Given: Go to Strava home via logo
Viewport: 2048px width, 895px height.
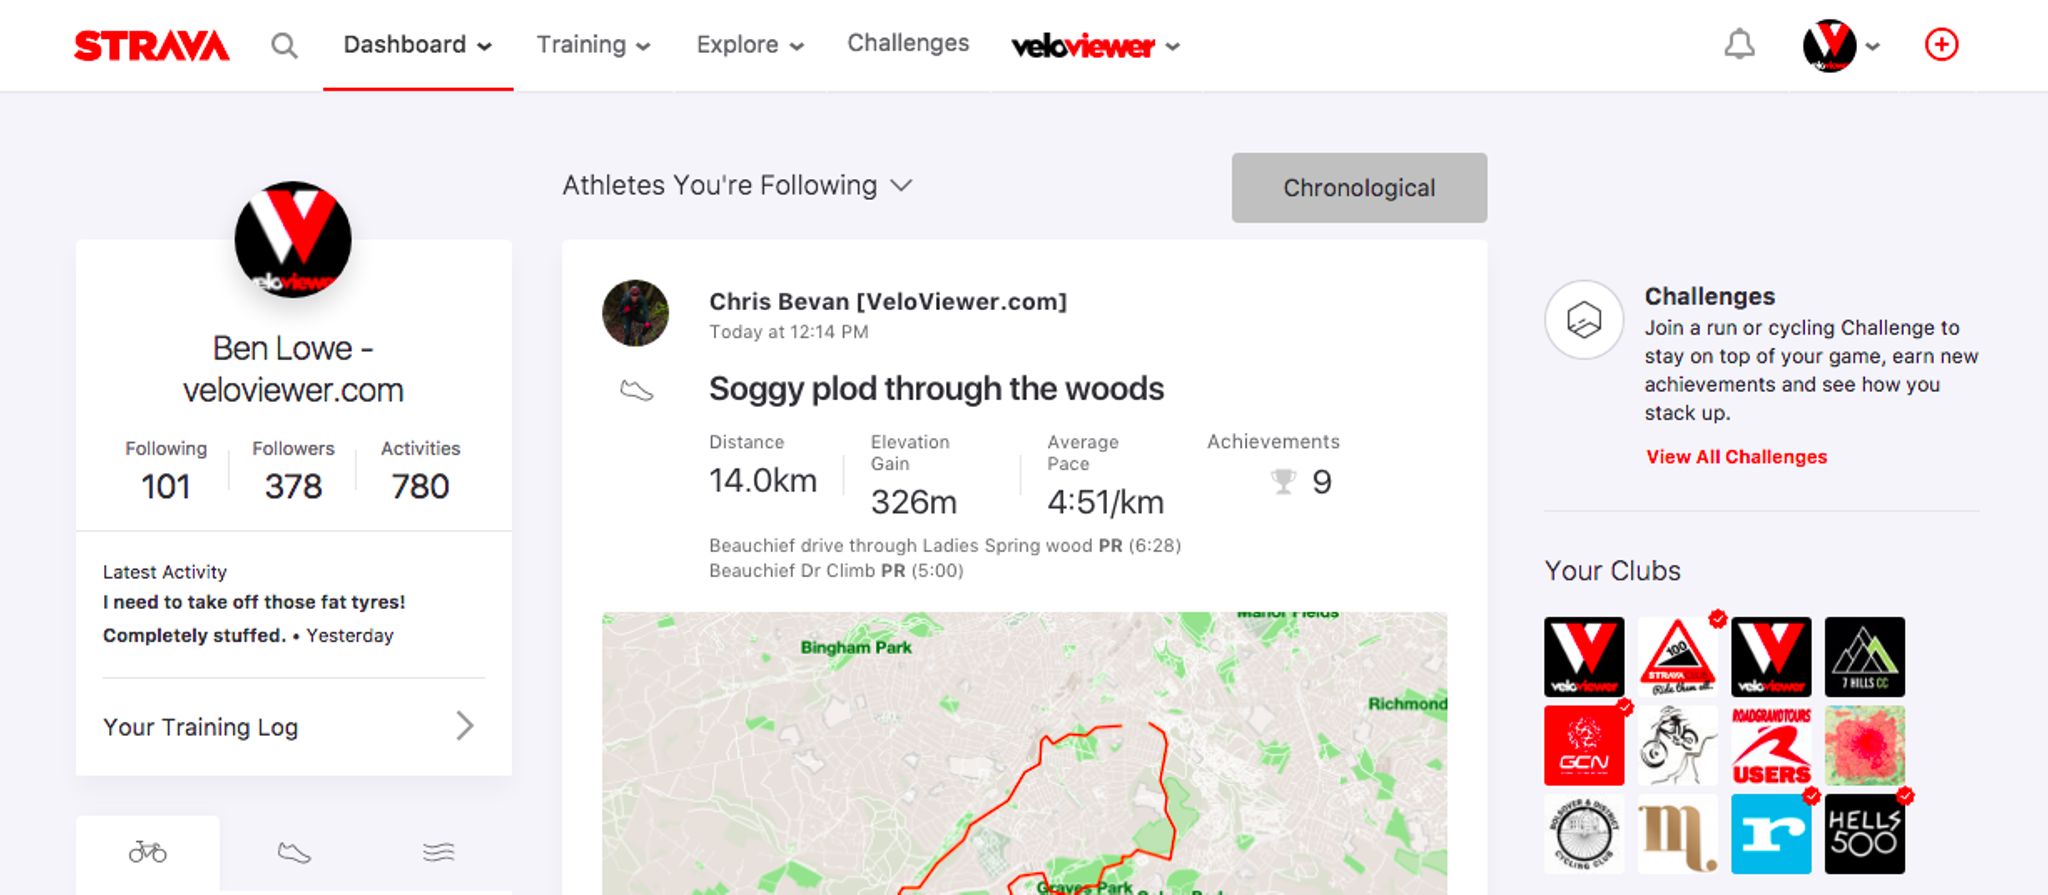Looking at the screenshot, I should pos(152,45).
